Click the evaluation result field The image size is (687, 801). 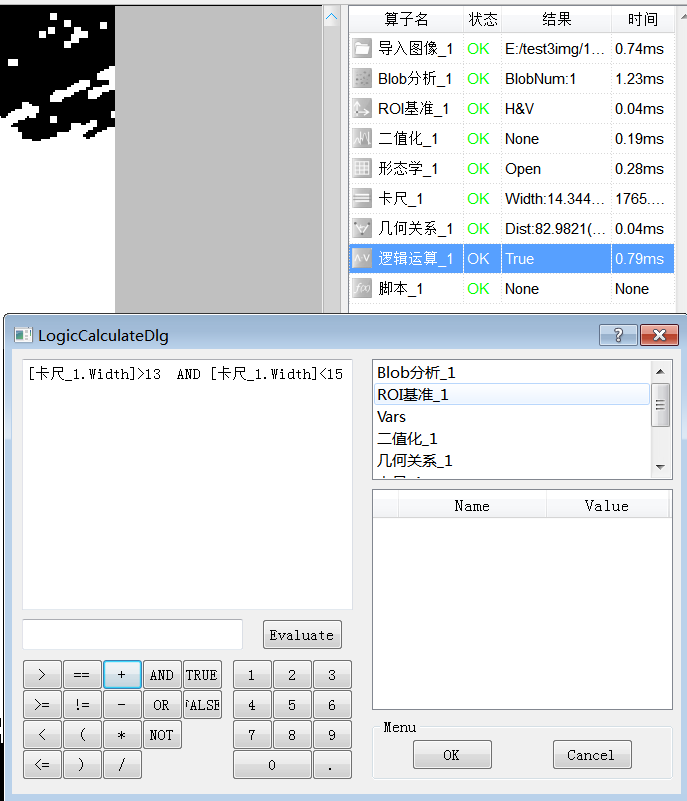132,634
